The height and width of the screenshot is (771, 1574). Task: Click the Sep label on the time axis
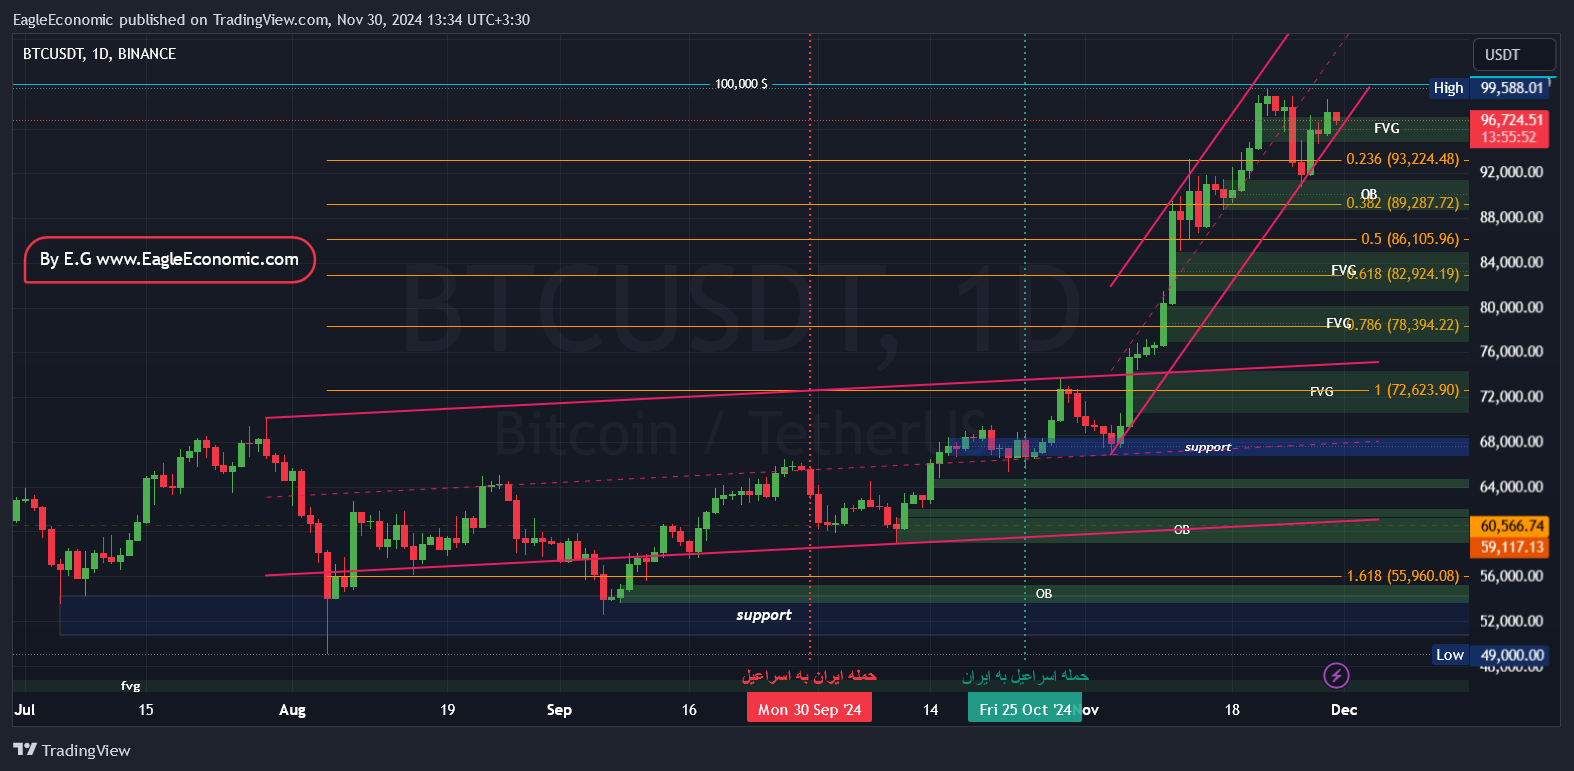click(559, 709)
